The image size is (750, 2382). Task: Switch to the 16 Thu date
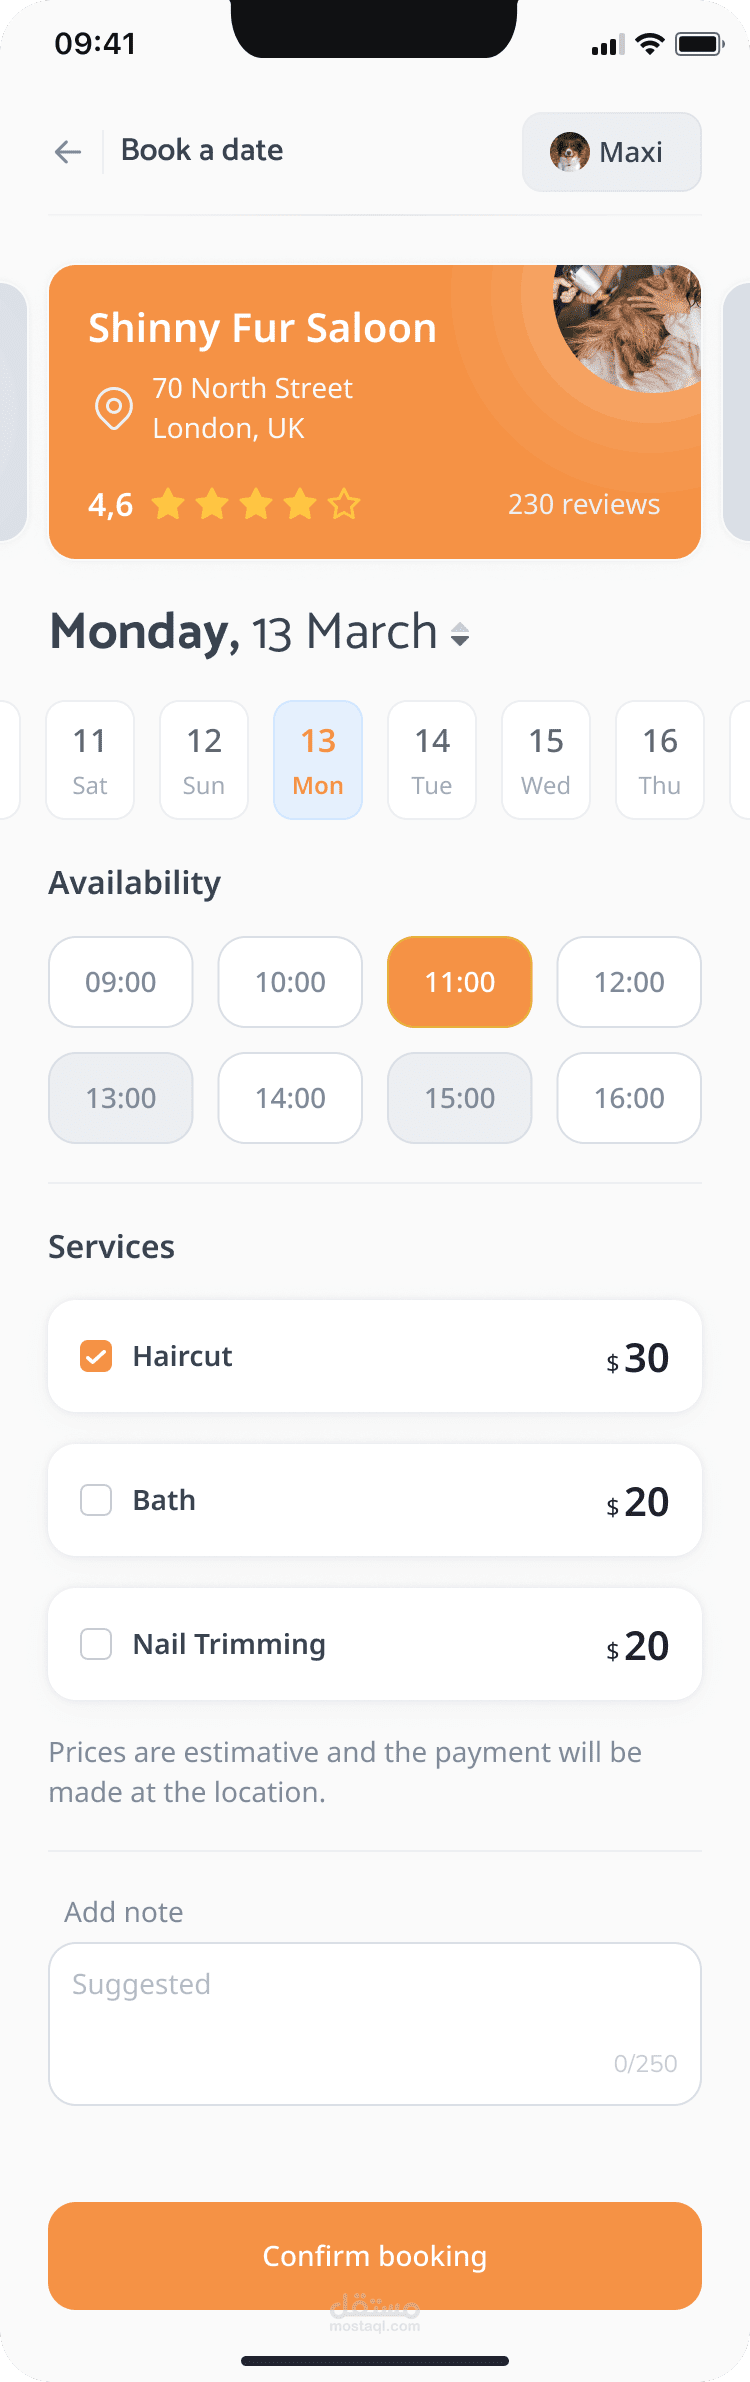click(x=660, y=760)
